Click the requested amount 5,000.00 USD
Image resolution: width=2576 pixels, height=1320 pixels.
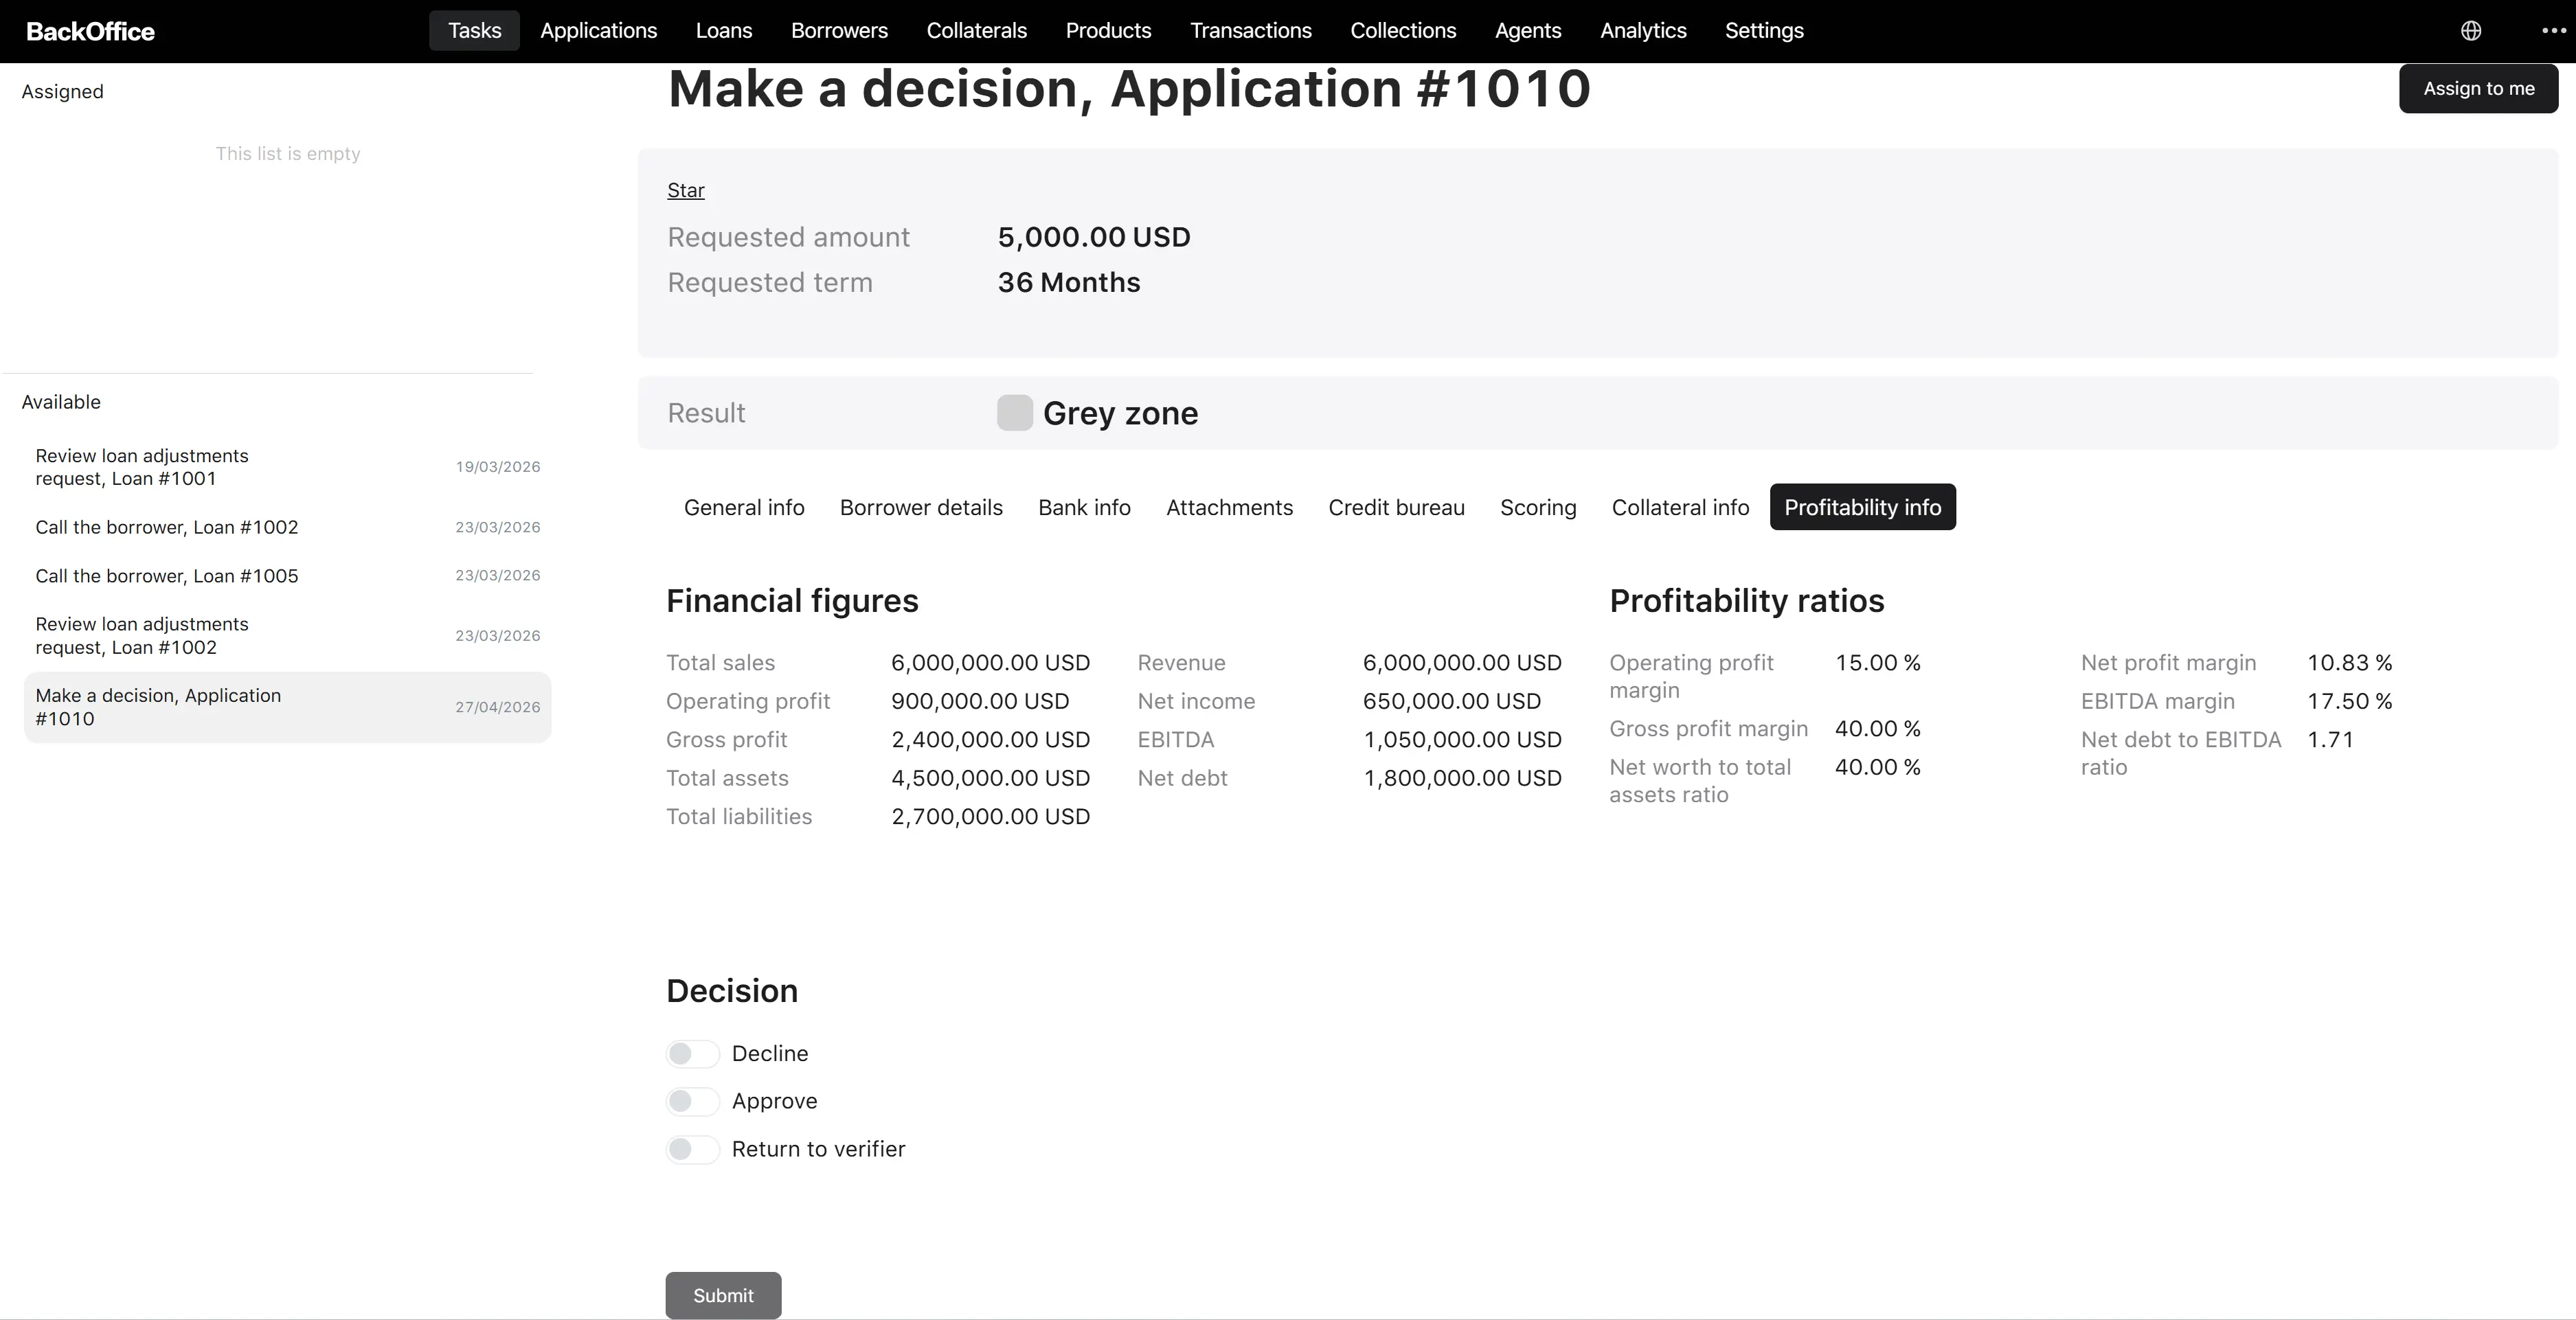pyautogui.click(x=1094, y=238)
